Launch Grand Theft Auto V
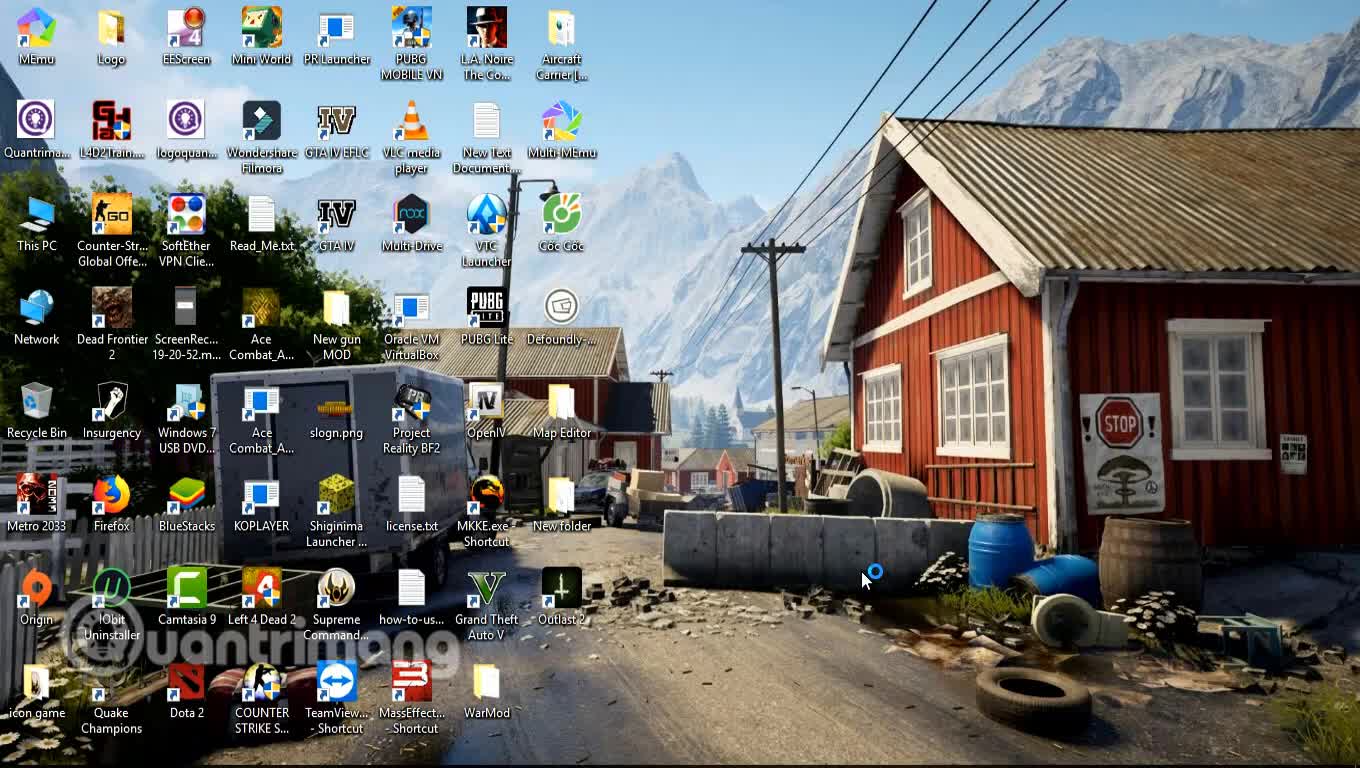This screenshot has width=1360, height=768. point(487,604)
